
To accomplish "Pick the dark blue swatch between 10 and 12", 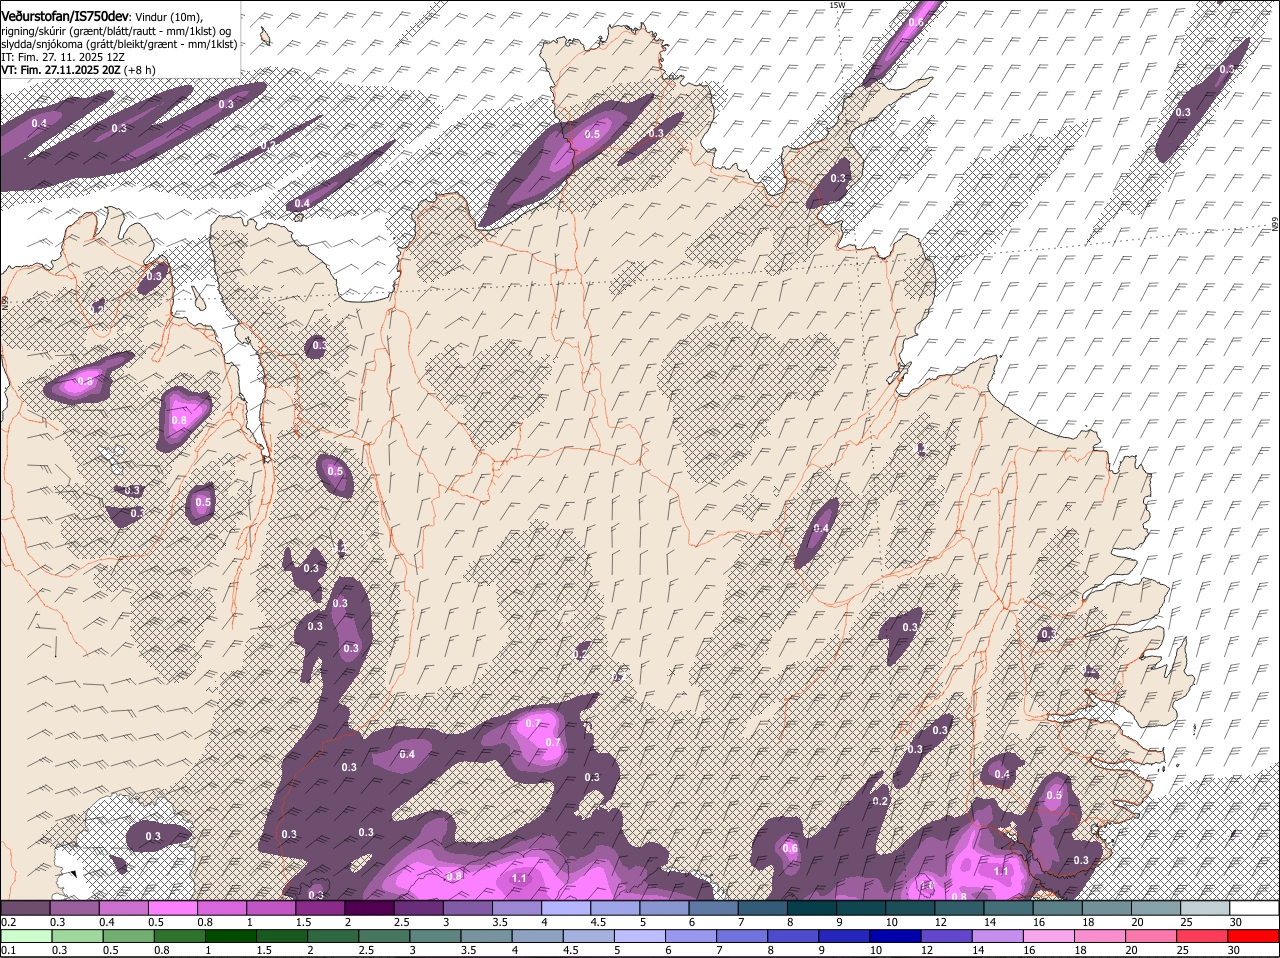I will pyautogui.click(x=896, y=937).
